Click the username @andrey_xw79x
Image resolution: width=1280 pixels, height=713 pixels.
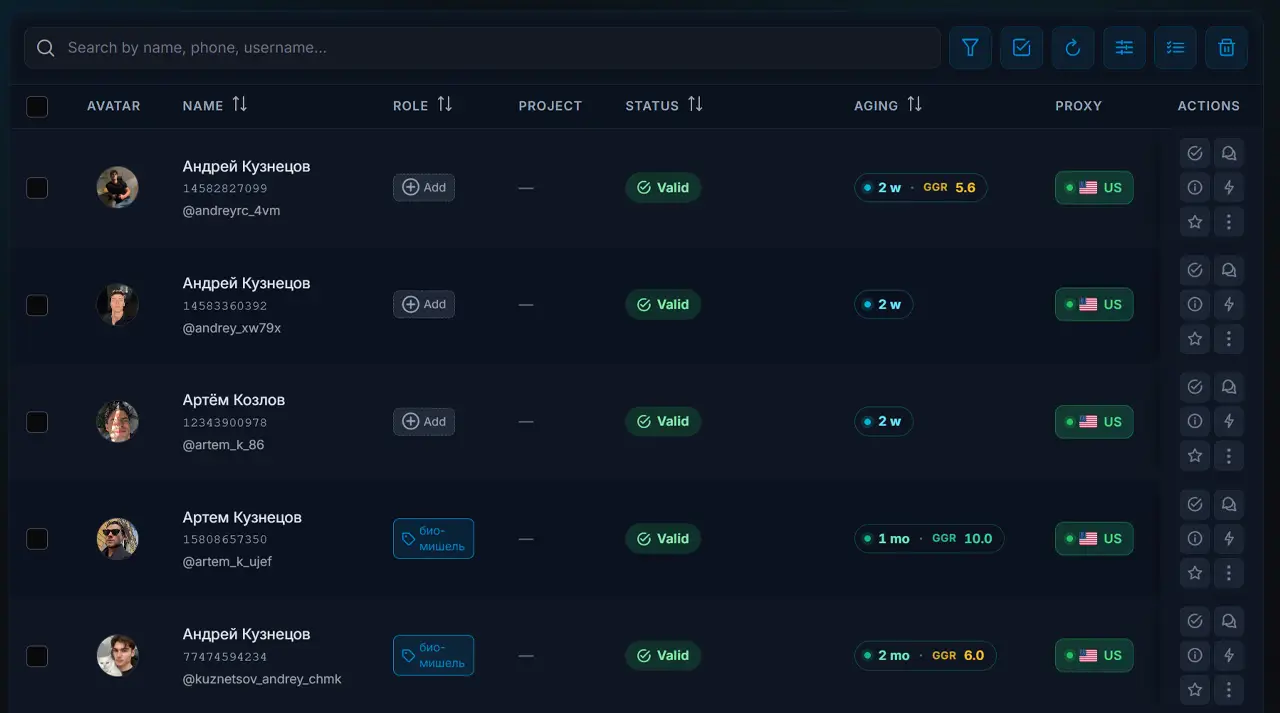pos(232,328)
